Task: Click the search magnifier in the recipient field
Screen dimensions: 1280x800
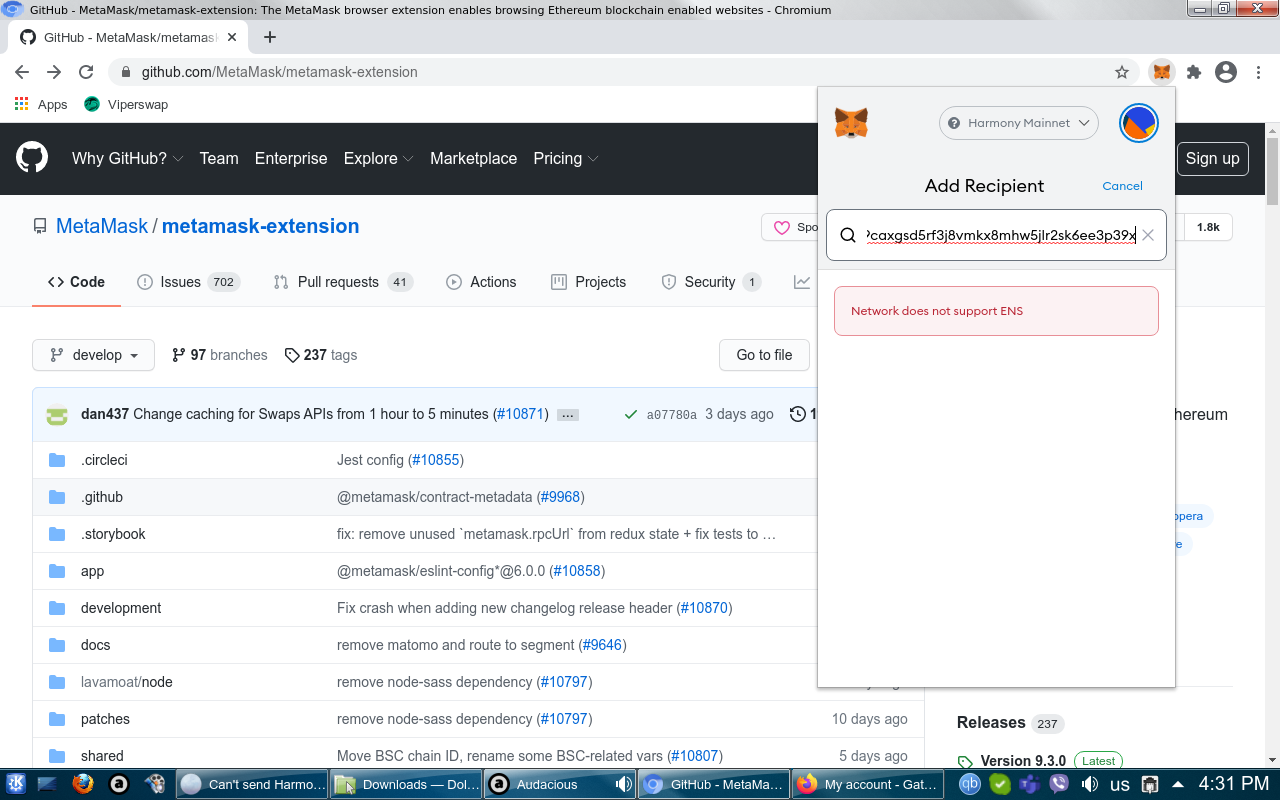Action: tap(848, 235)
